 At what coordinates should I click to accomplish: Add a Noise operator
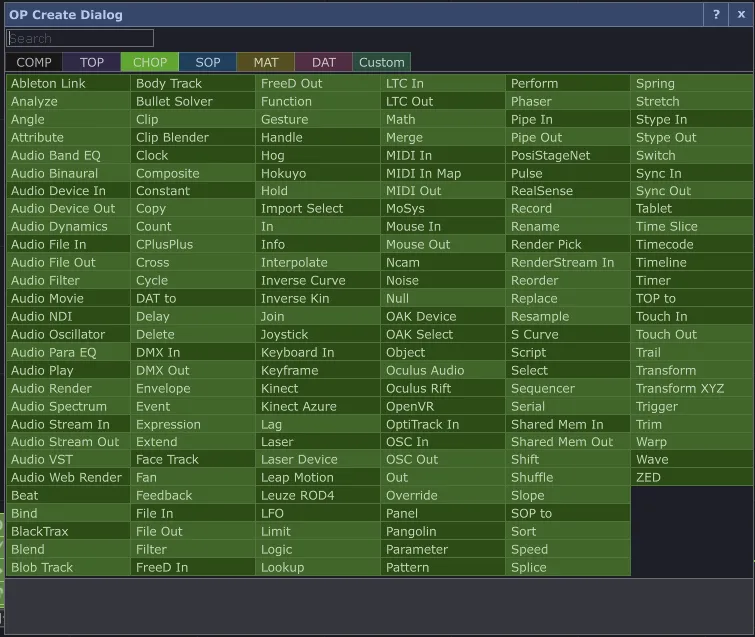[443, 280]
